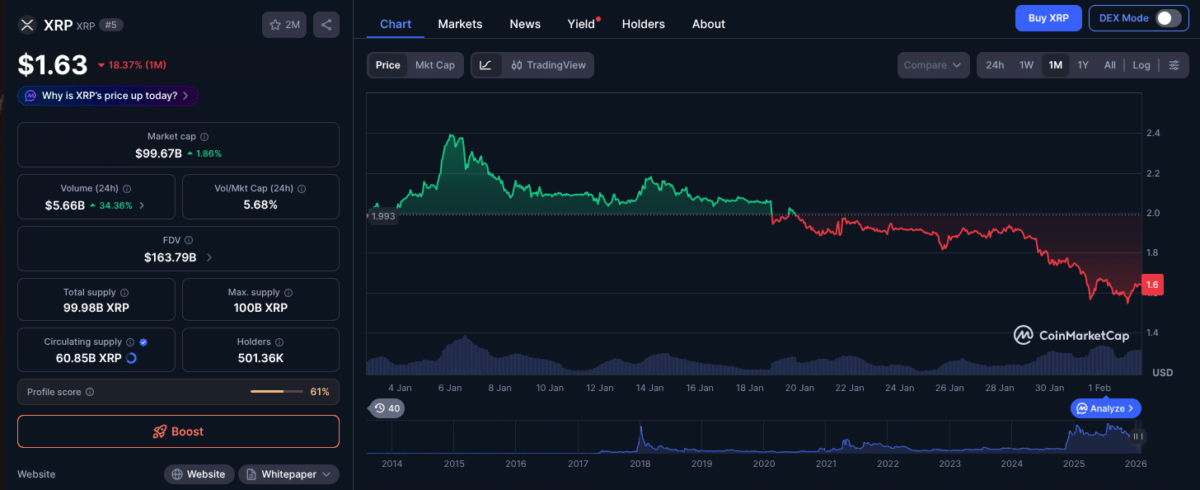Click the 1.6 current price label
The width and height of the screenshot is (1200, 490).
1153,284
